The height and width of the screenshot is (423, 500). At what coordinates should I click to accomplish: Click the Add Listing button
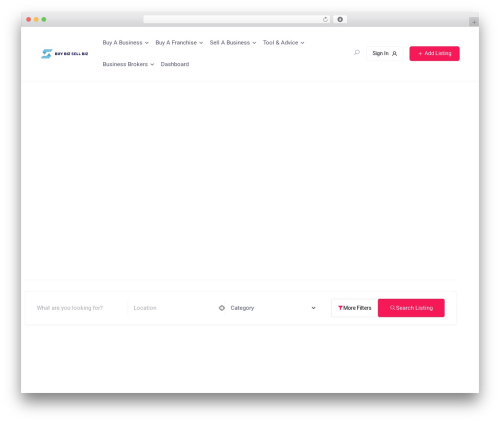pyautogui.click(x=434, y=53)
